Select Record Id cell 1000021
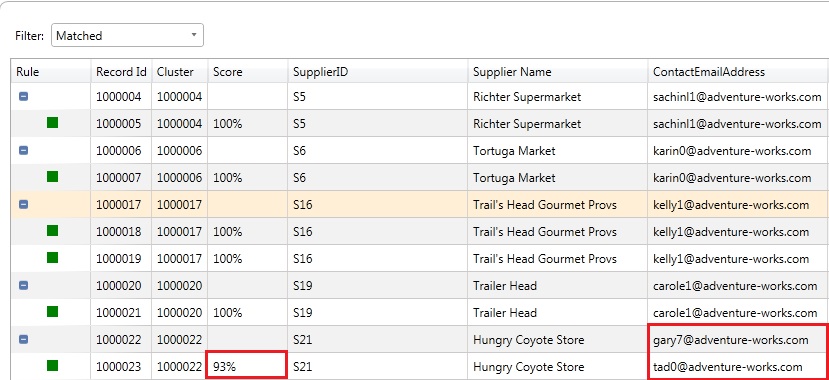This screenshot has height=380, width=829. [x=121, y=312]
